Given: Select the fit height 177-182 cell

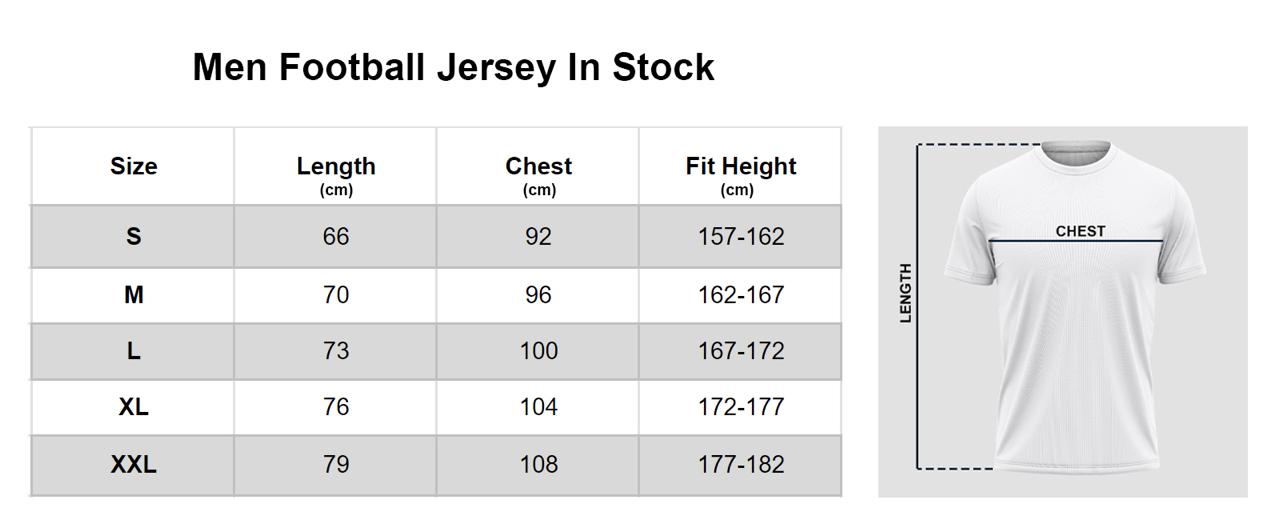Looking at the screenshot, I should pyautogui.click(x=740, y=464).
